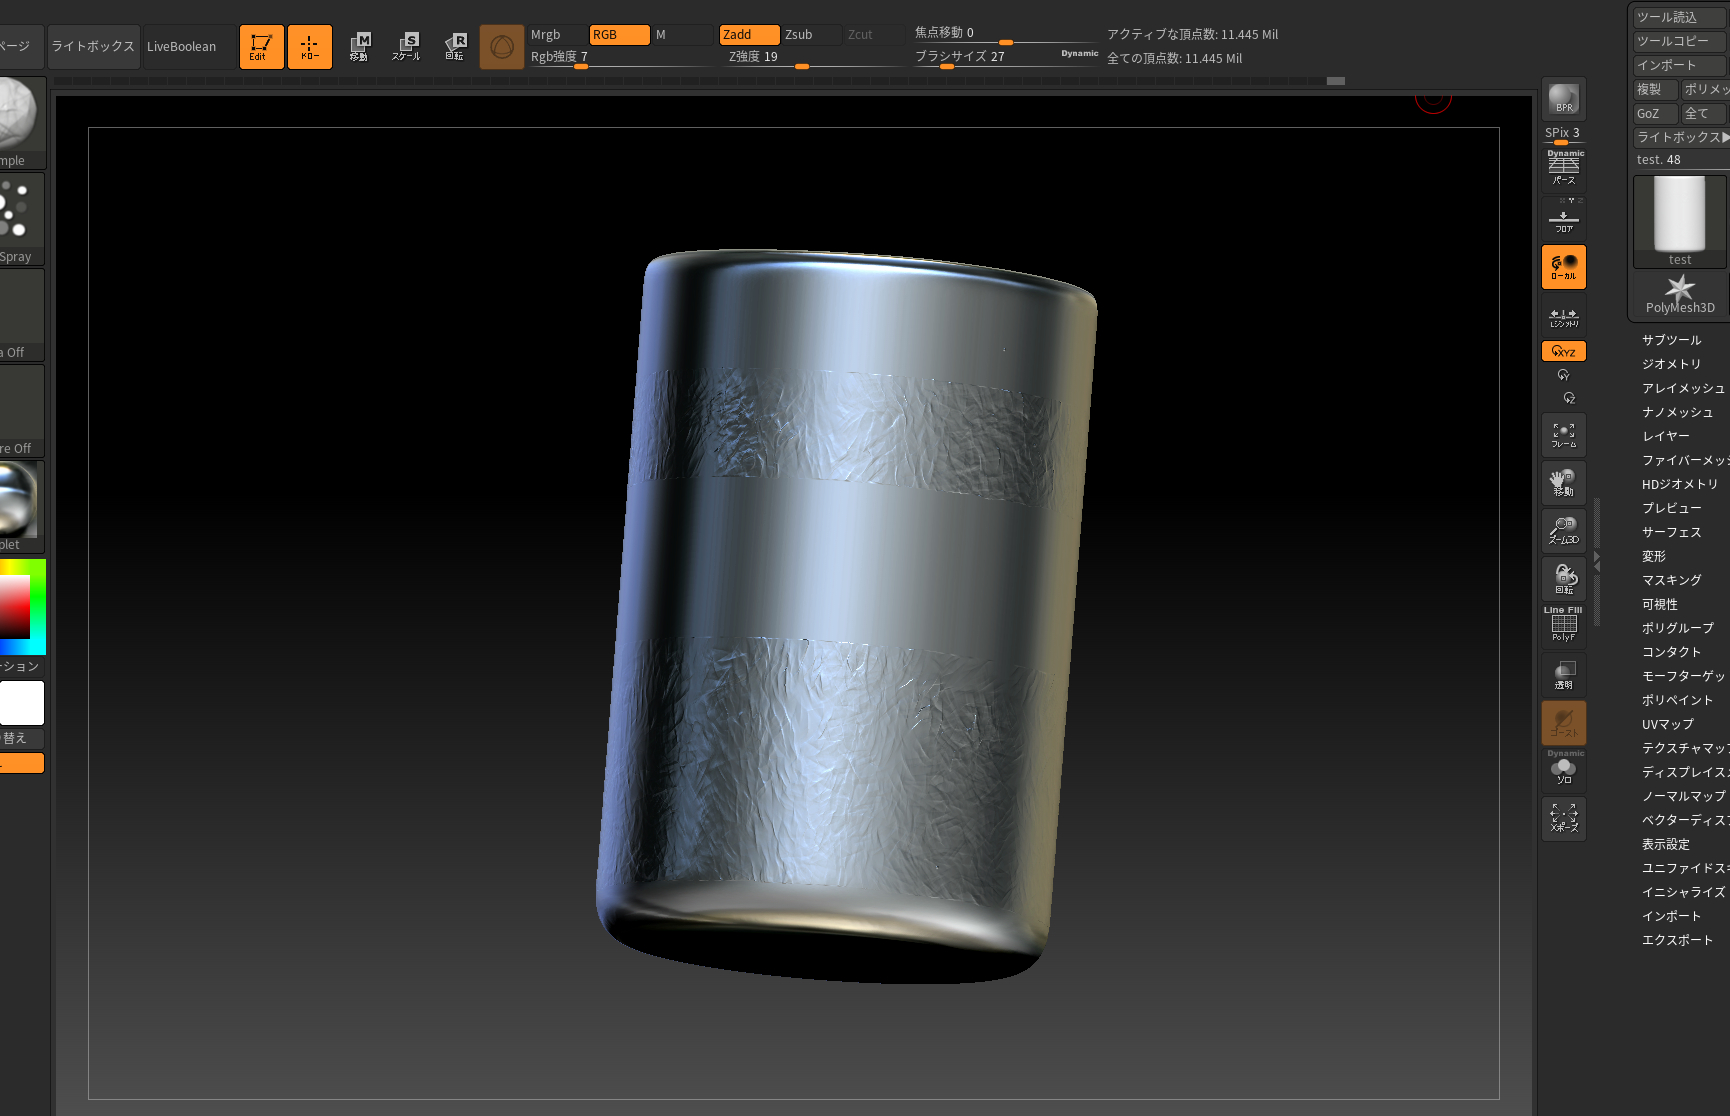Toggle the transparency (透明) icon

pos(1564,675)
